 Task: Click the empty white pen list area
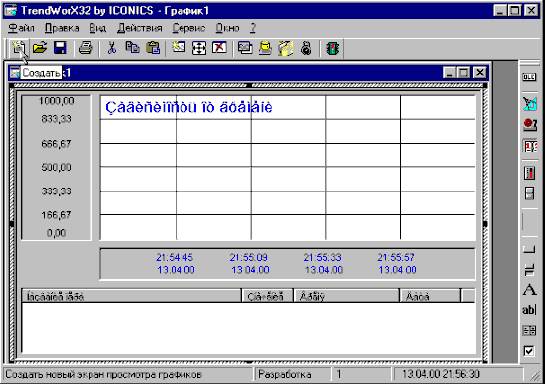pyautogui.click(x=249, y=328)
